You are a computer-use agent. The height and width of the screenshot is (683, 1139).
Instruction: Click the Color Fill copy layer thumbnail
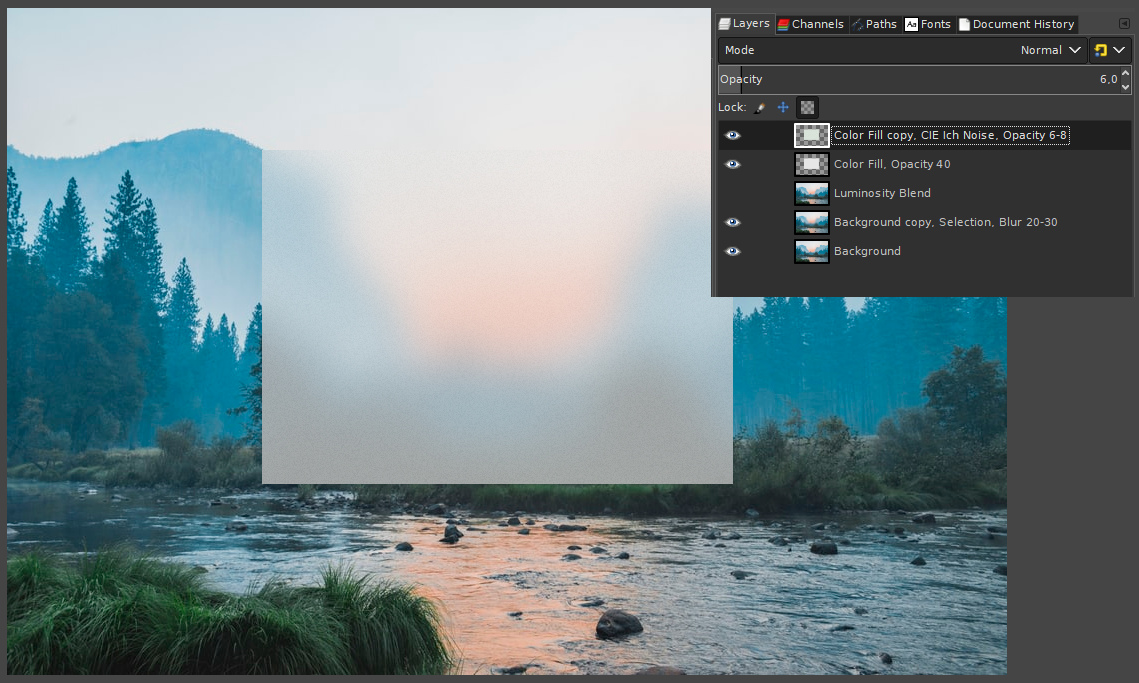(811, 135)
